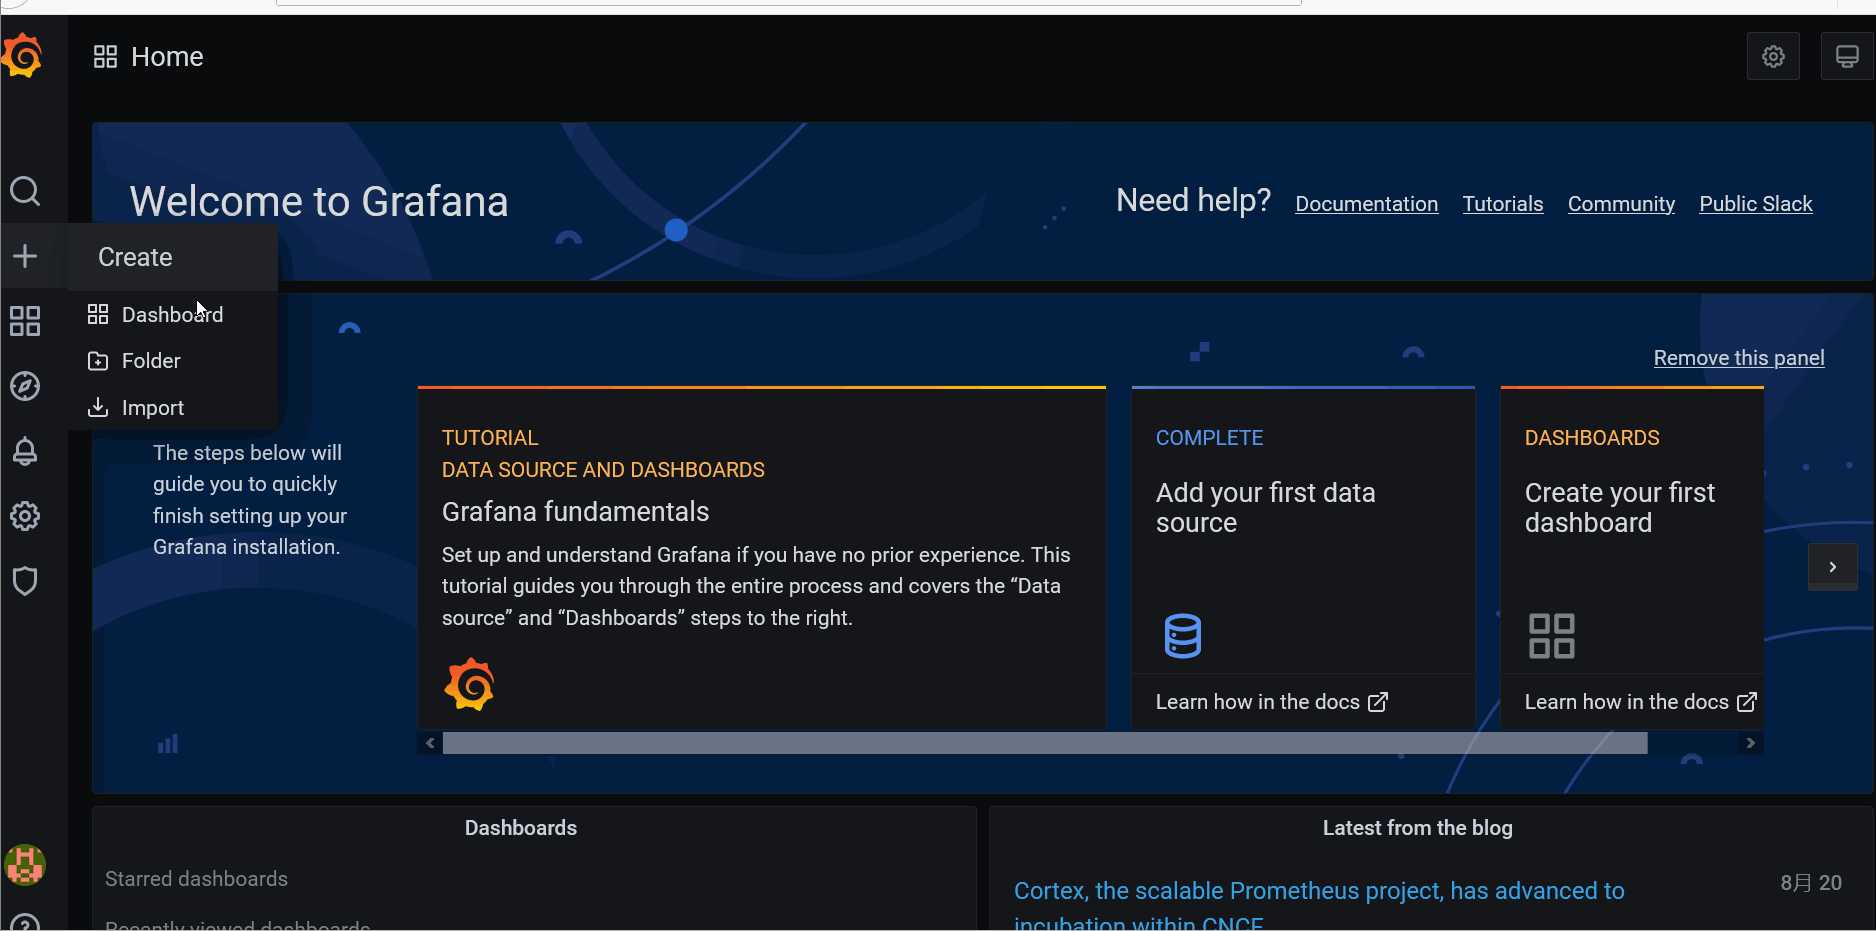The width and height of the screenshot is (1876, 931).
Task: Click the Grafana logo
Action: (23, 55)
